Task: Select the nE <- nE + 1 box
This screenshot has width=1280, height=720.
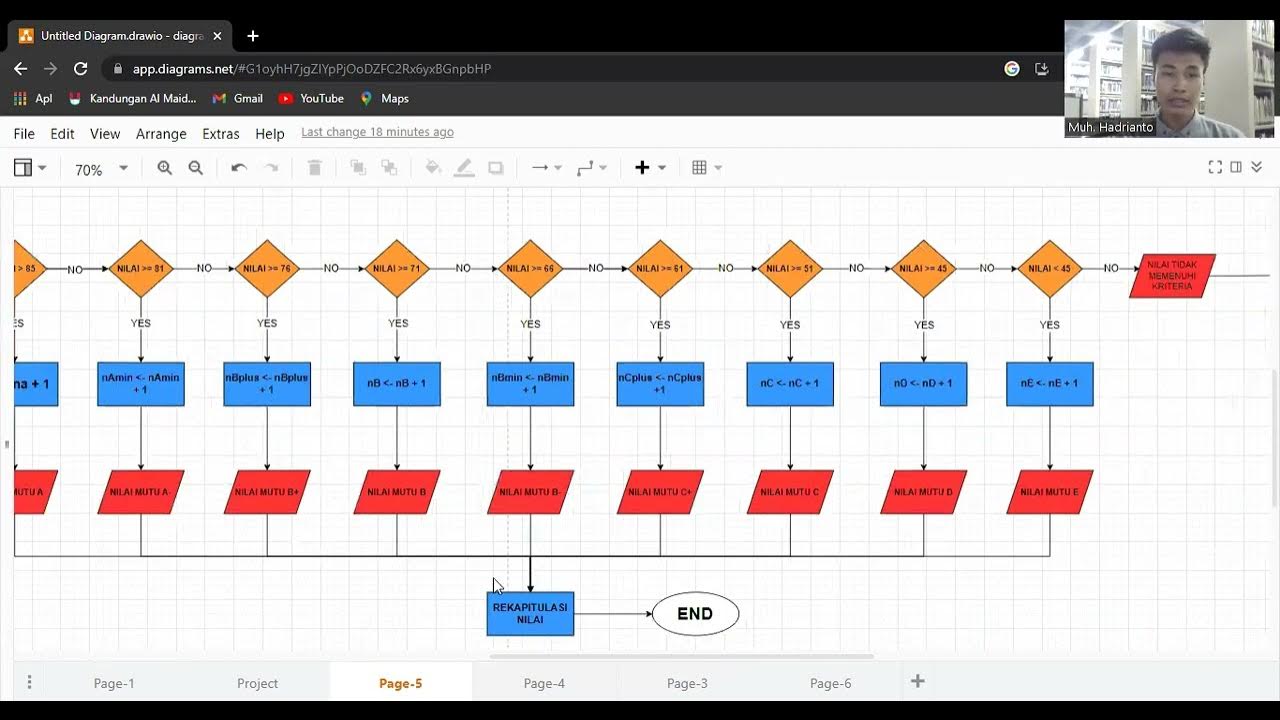Action: click(1049, 384)
